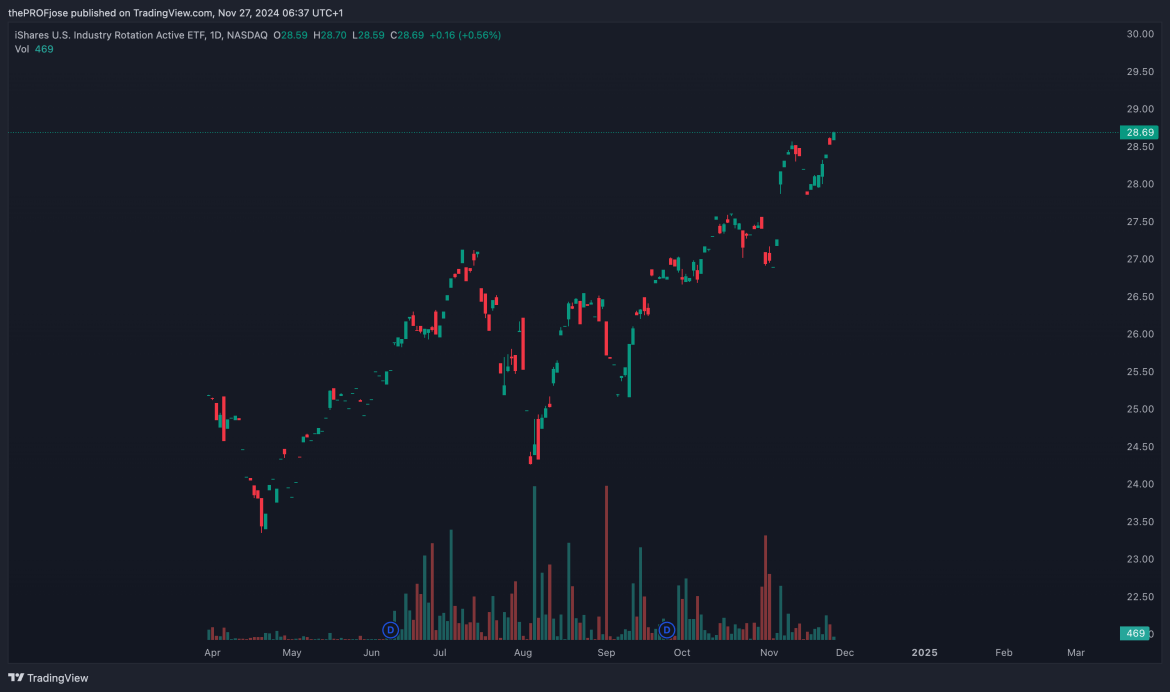Select the 2025 label on the date axis
This screenshot has width=1170, height=692.
923,652
